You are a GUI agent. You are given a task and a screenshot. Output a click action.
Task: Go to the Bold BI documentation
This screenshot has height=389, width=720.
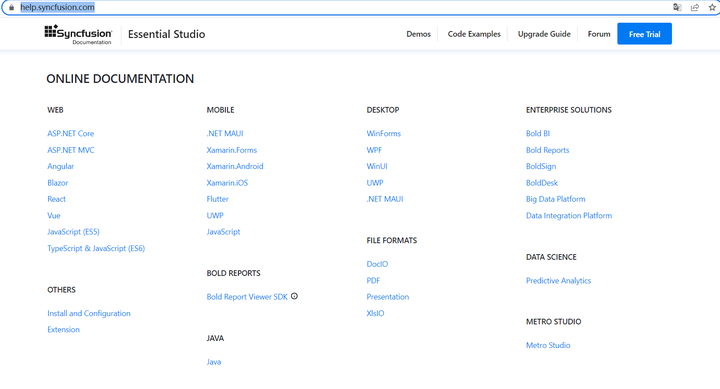(x=538, y=134)
